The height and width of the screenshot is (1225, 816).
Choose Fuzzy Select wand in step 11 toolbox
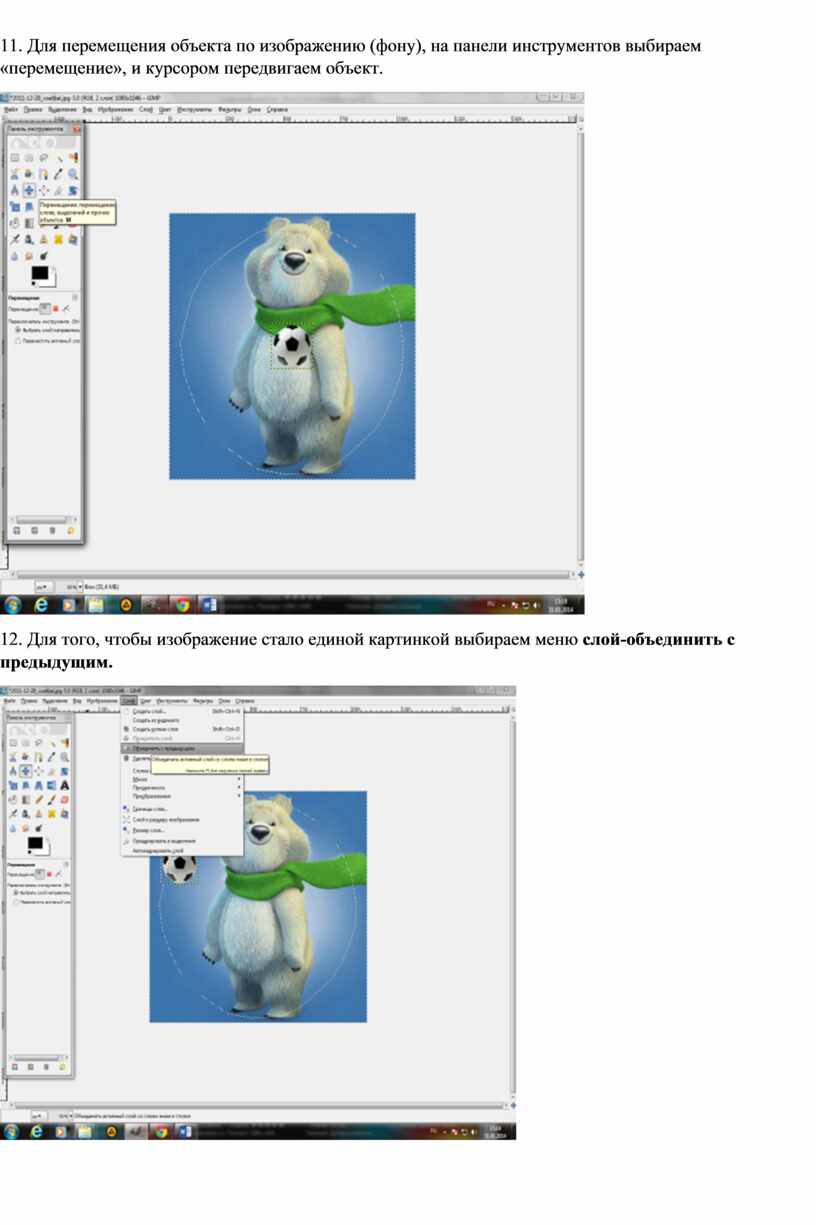tap(58, 157)
